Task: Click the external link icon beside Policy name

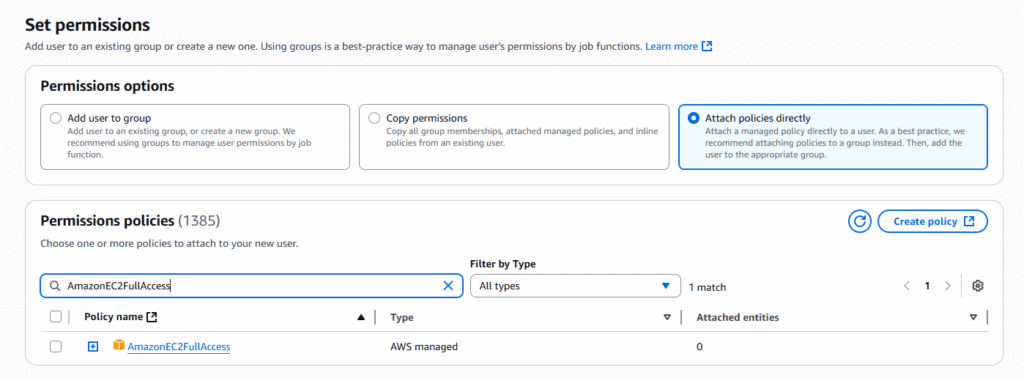Action: coord(152,317)
